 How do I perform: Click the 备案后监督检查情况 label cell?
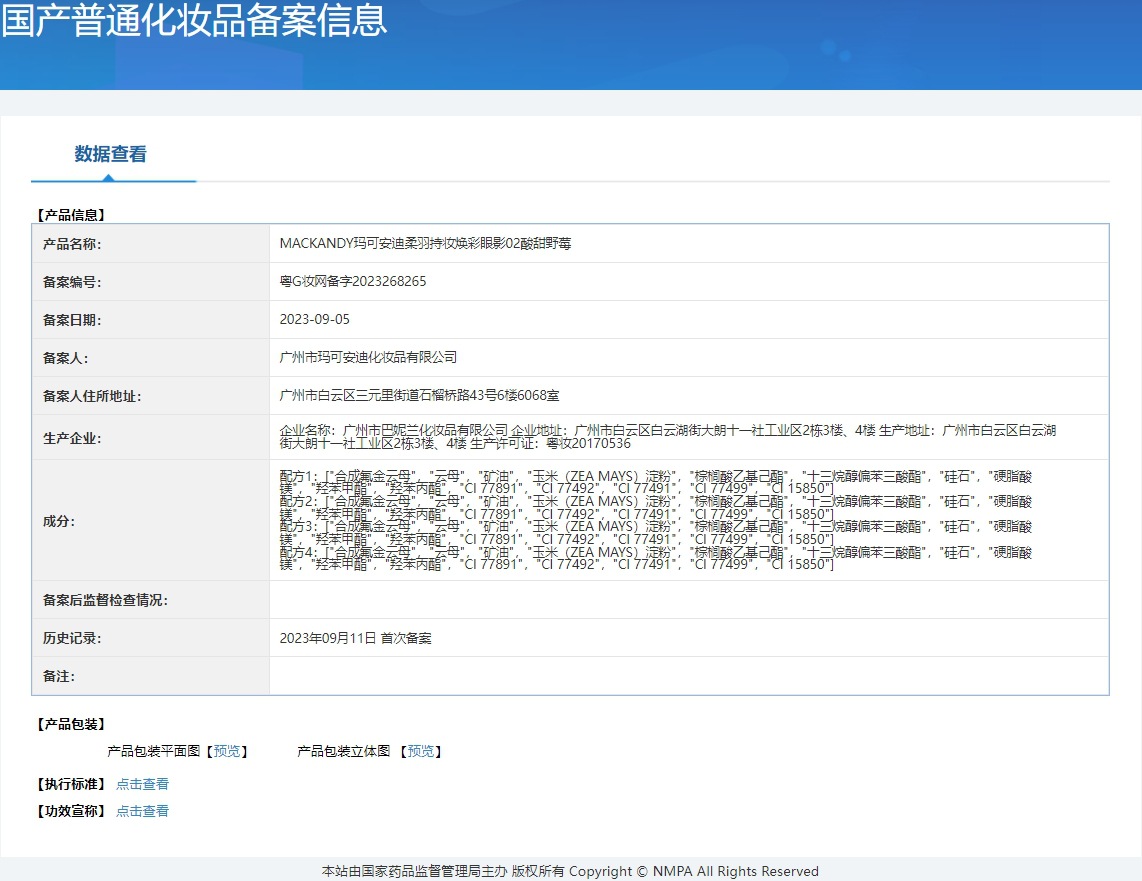[151, 600]
